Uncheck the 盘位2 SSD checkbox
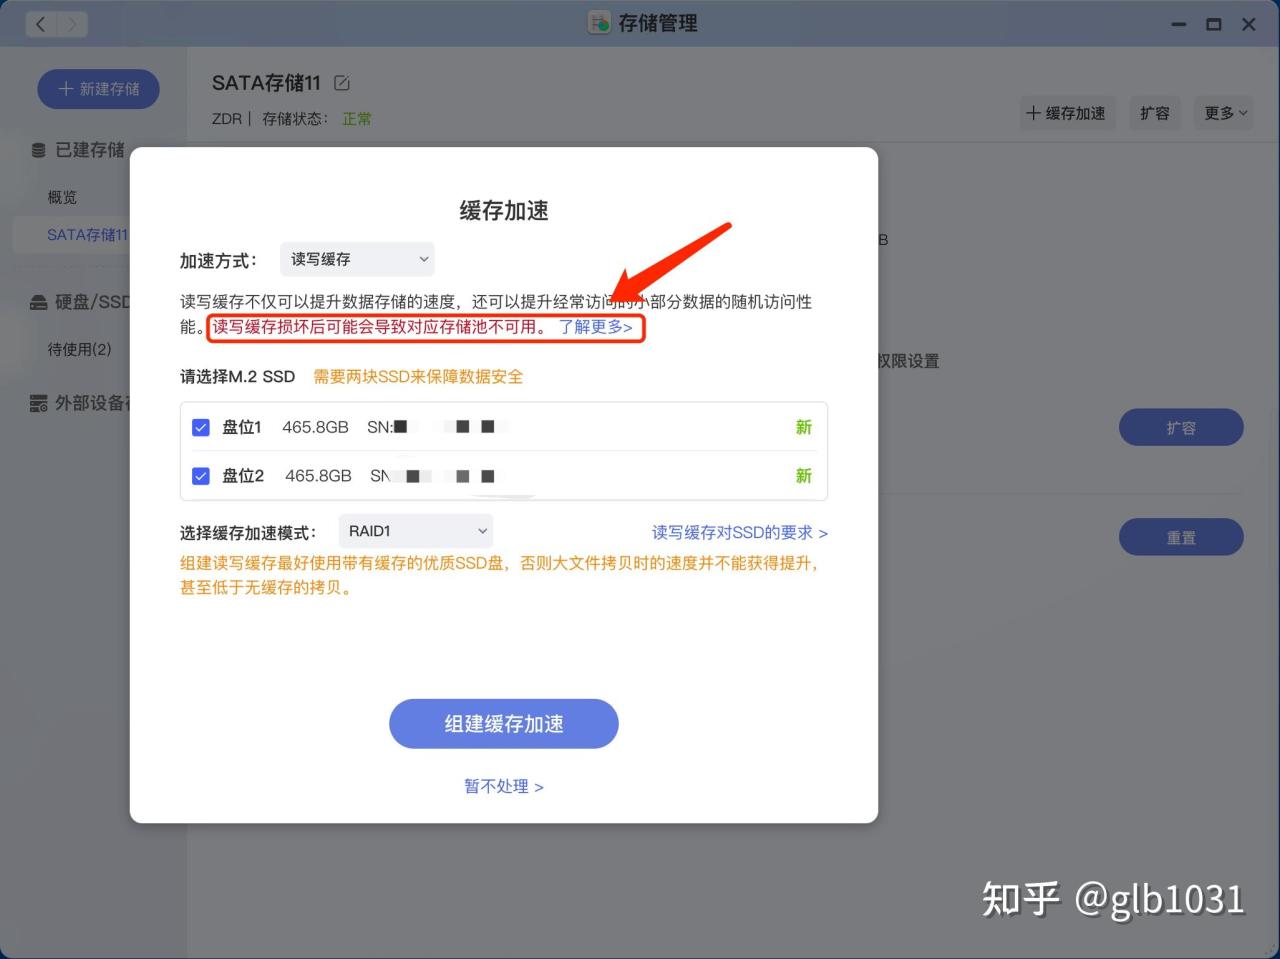This screenshot has width=1280, height=959. (x=201, y=476)
